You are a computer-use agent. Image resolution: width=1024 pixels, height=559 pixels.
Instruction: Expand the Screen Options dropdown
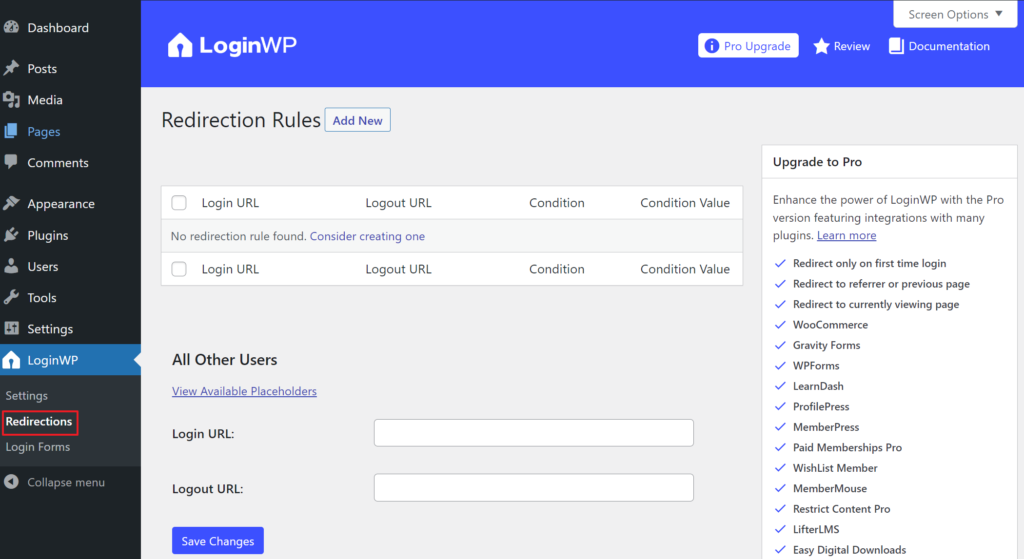click(x=955, y=14)
